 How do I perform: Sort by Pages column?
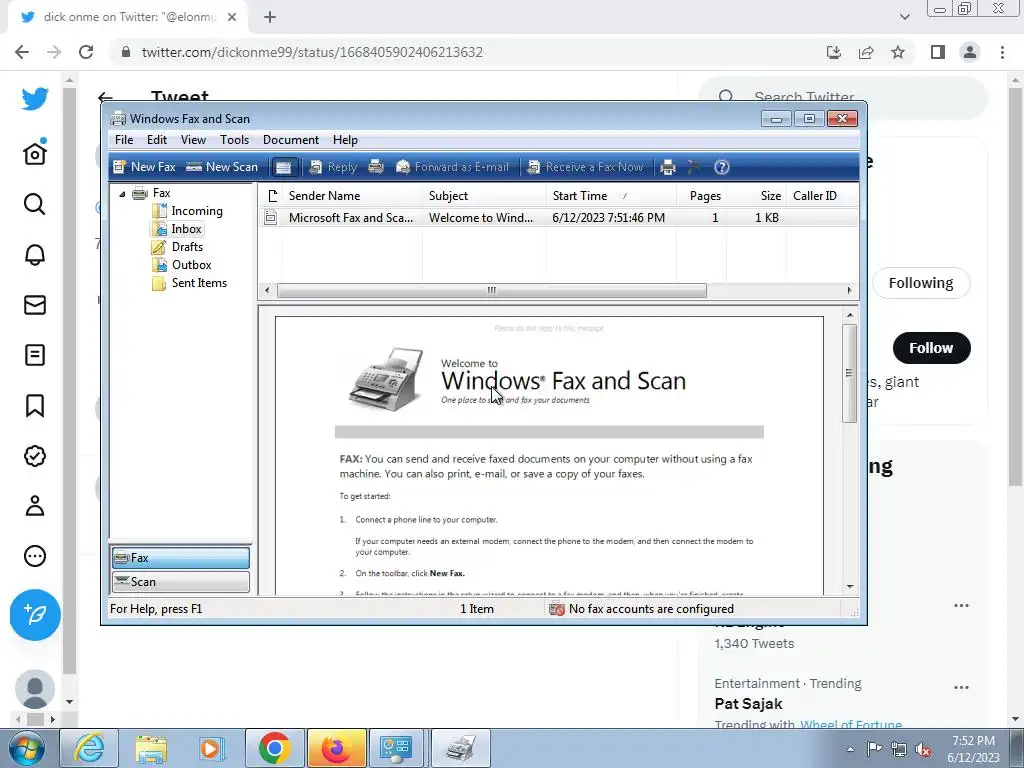point(701,196)
